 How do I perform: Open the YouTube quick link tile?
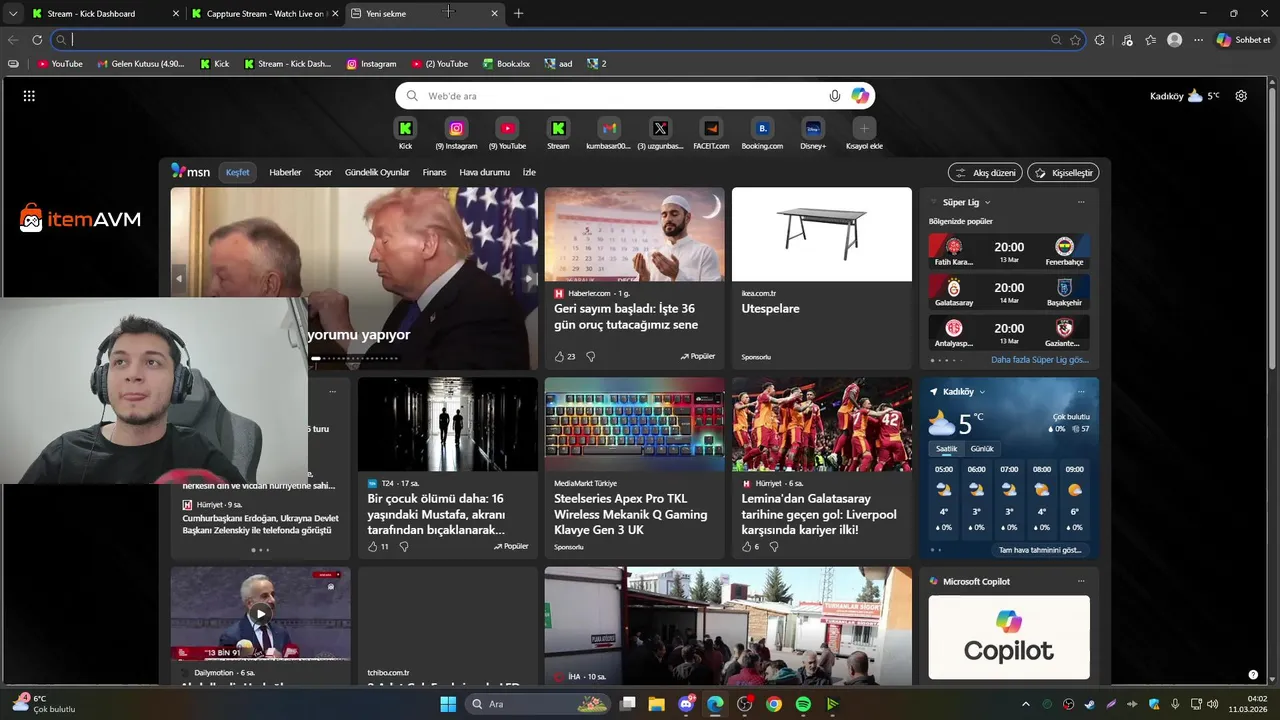pos(507,128)
